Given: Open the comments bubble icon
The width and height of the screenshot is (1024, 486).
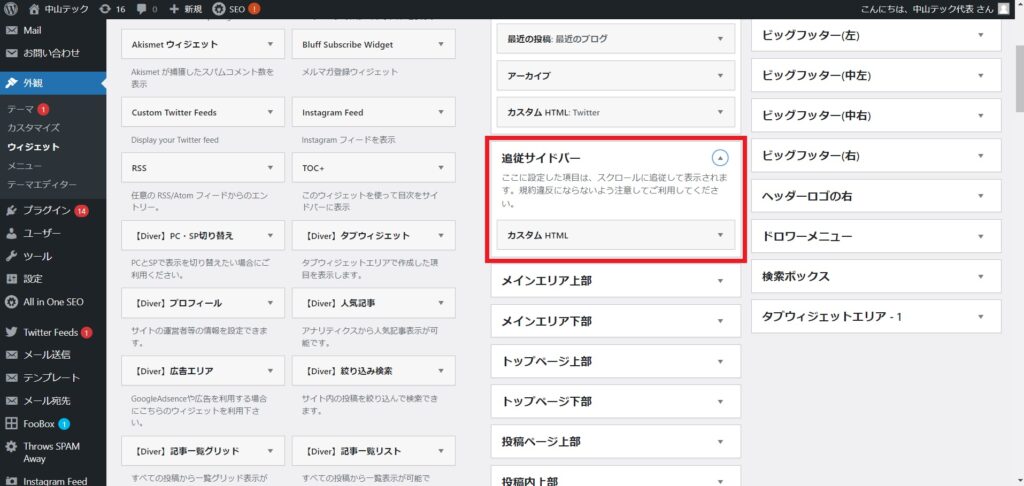Looking at the screenshot, I should [141, 9].
